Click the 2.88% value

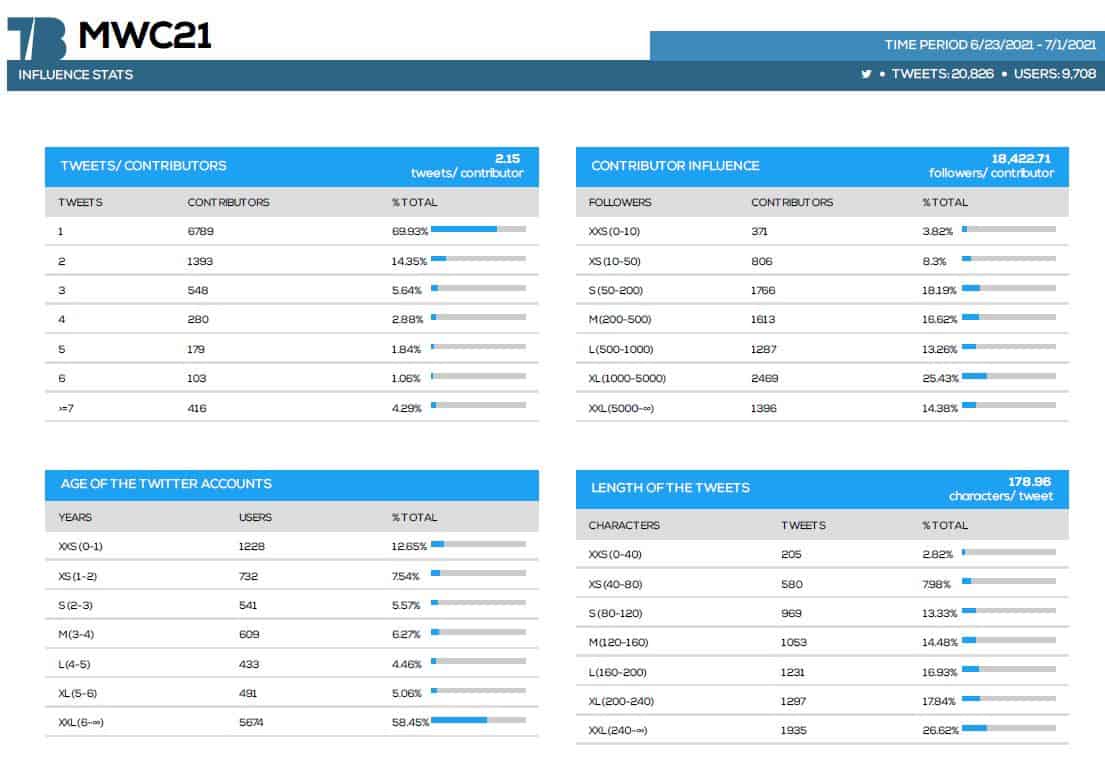(x=407, y=319)
